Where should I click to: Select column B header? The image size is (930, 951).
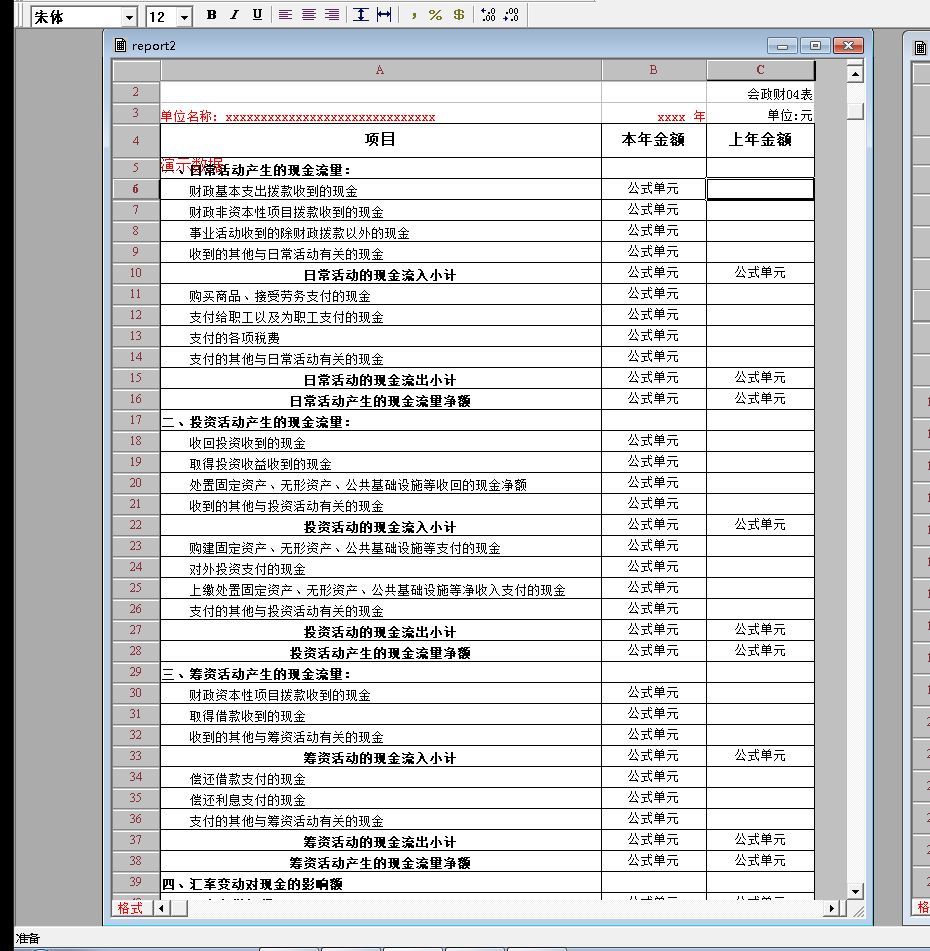coord(653,70)
